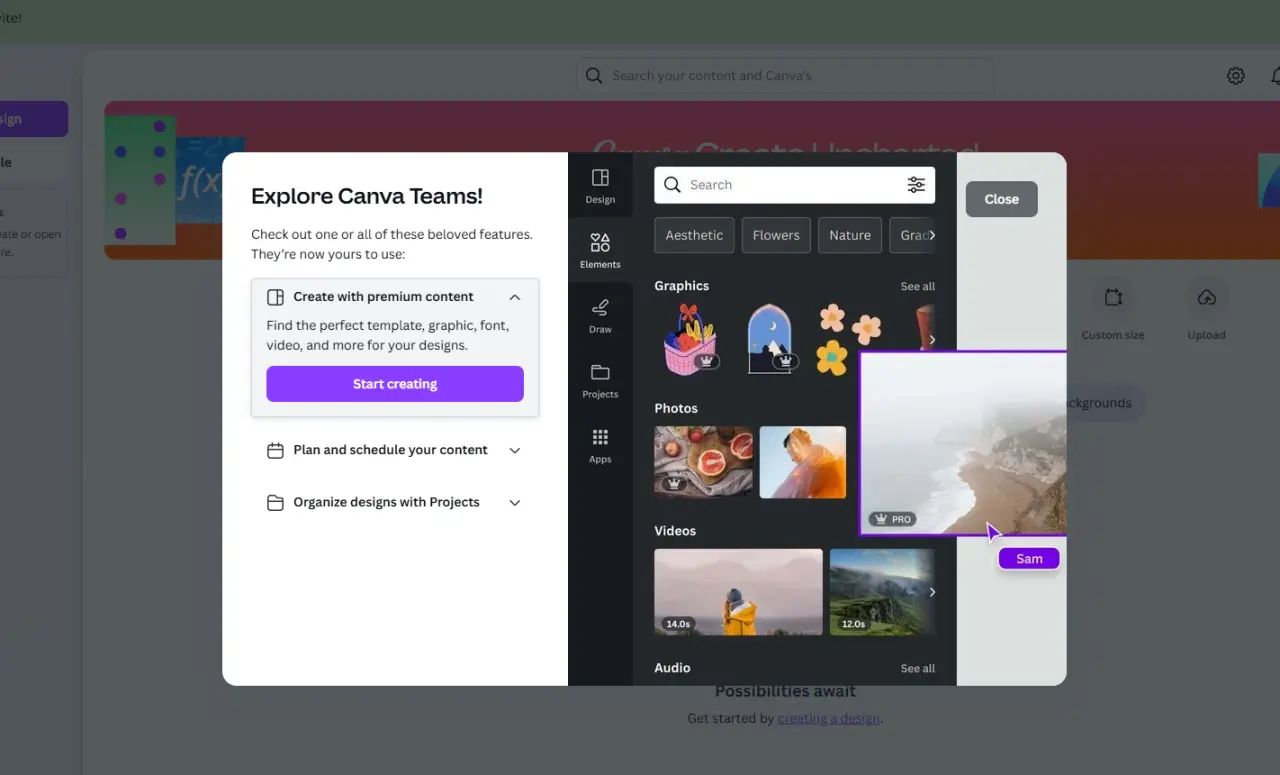Open the settings gear in the top bar
1280x775 pixels.
pyautogui.click(x=1236, y=76)
